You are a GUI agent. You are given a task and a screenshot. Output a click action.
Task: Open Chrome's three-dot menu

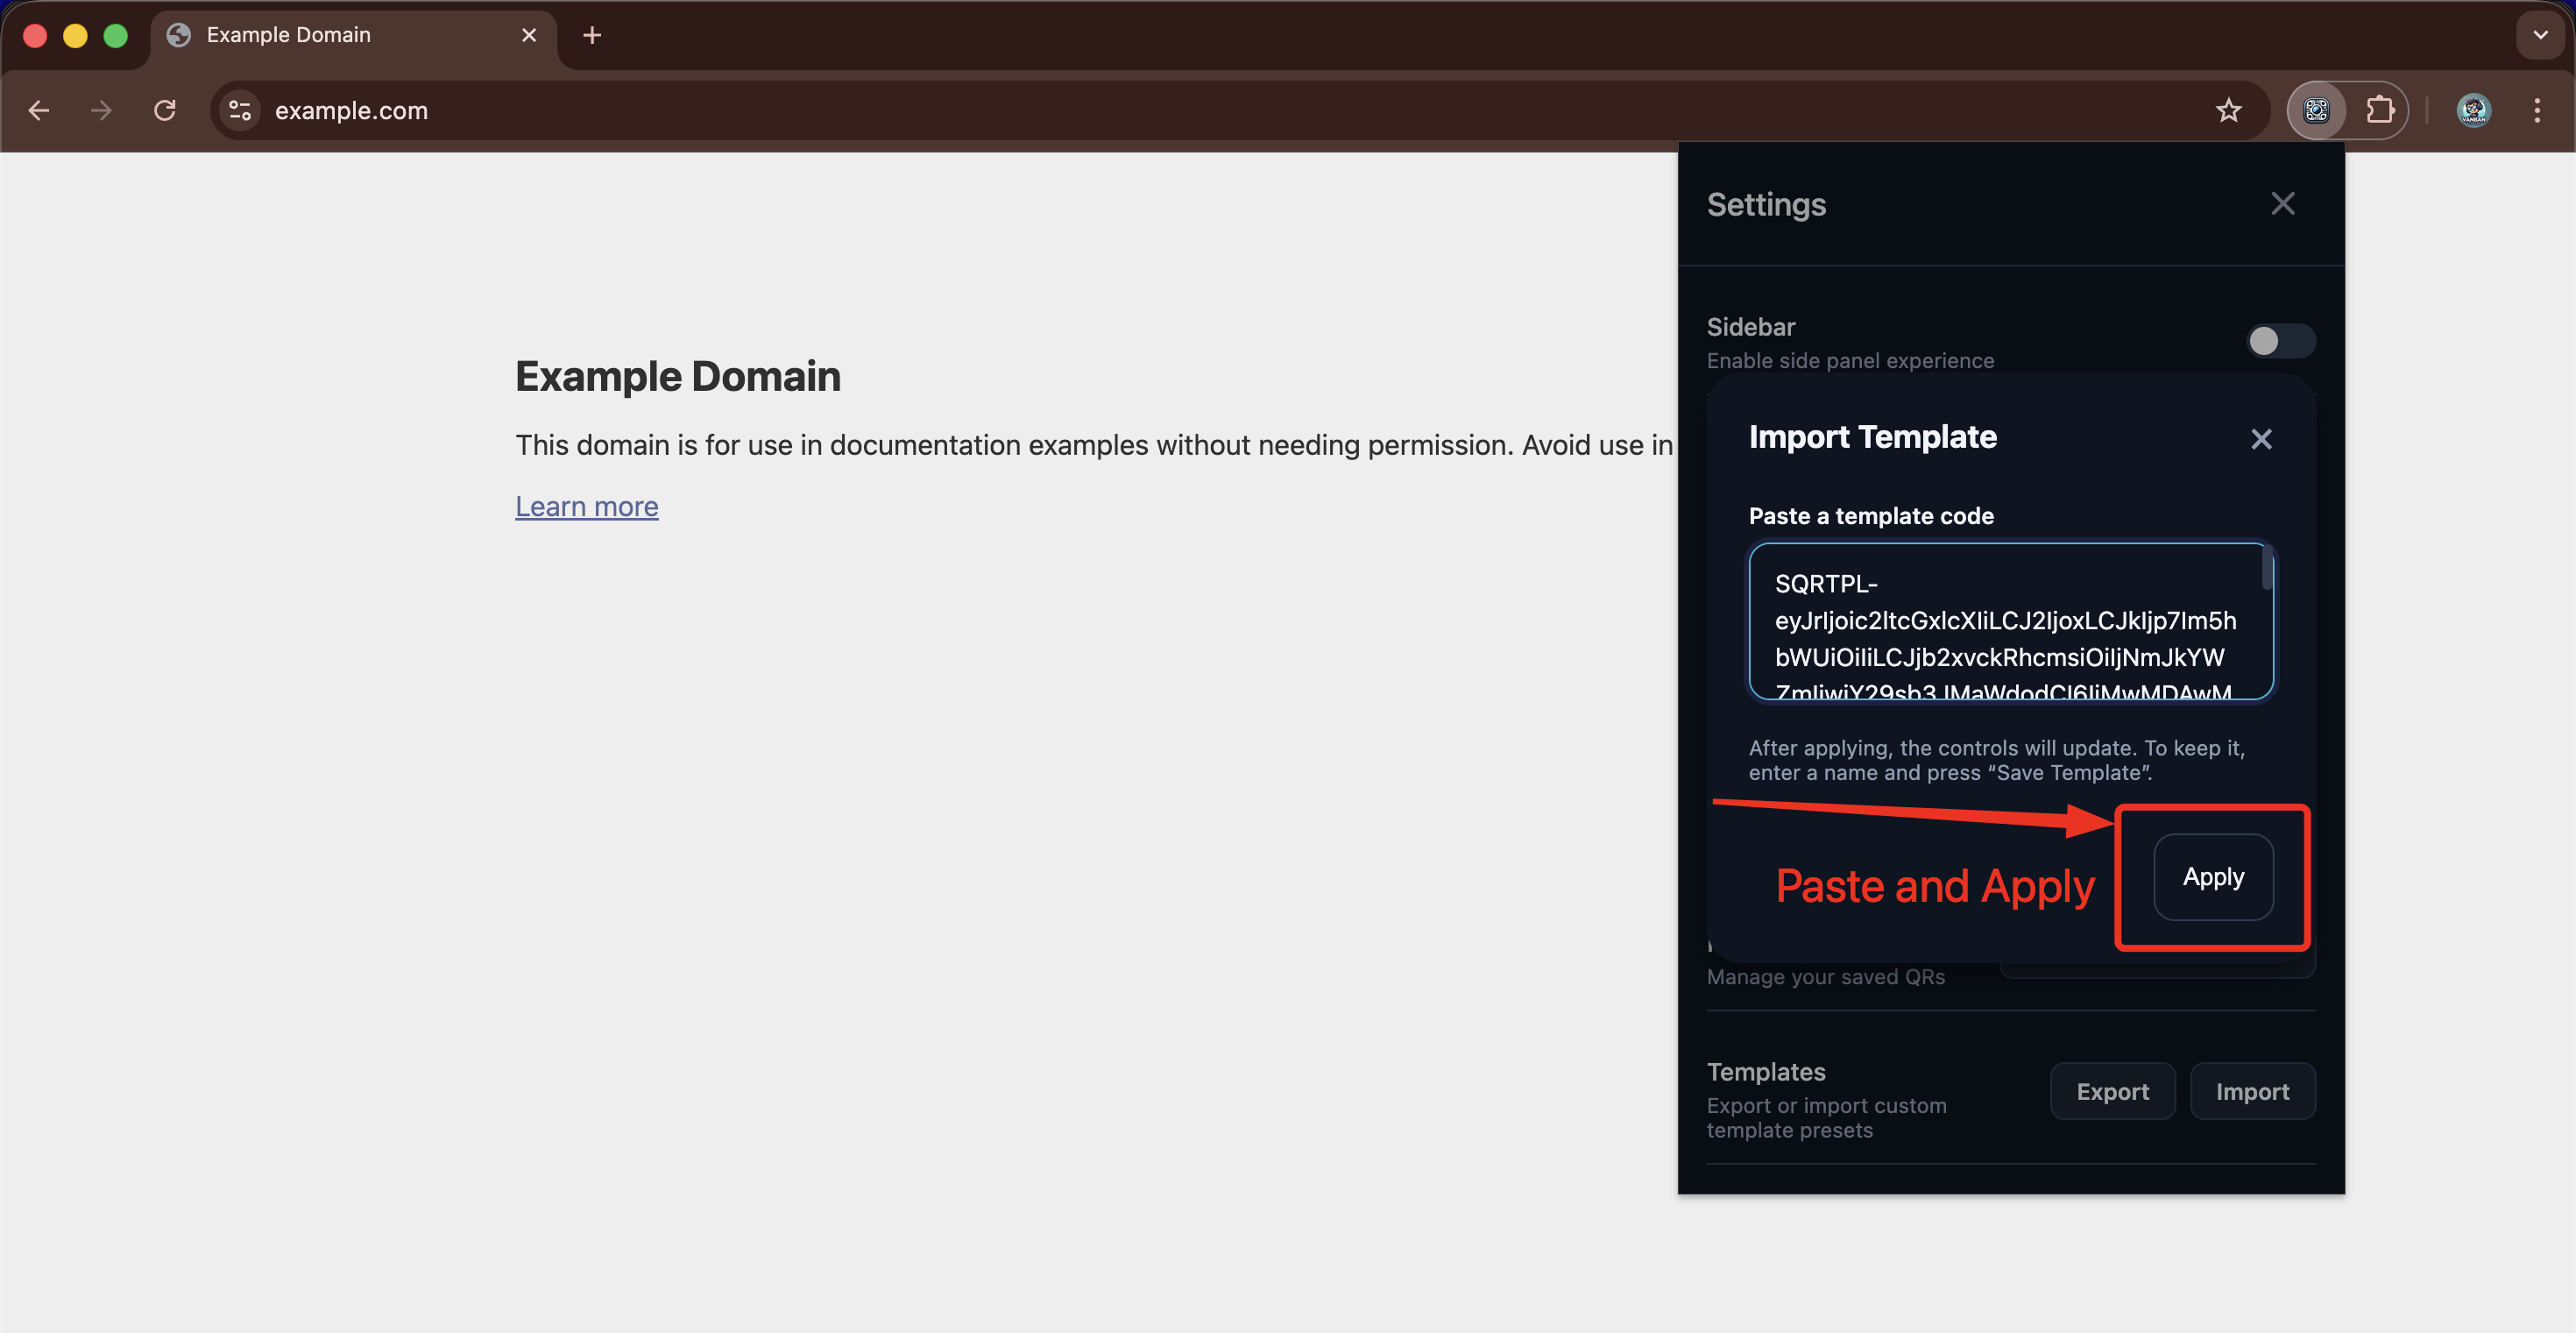click(x=2538, y=110)
